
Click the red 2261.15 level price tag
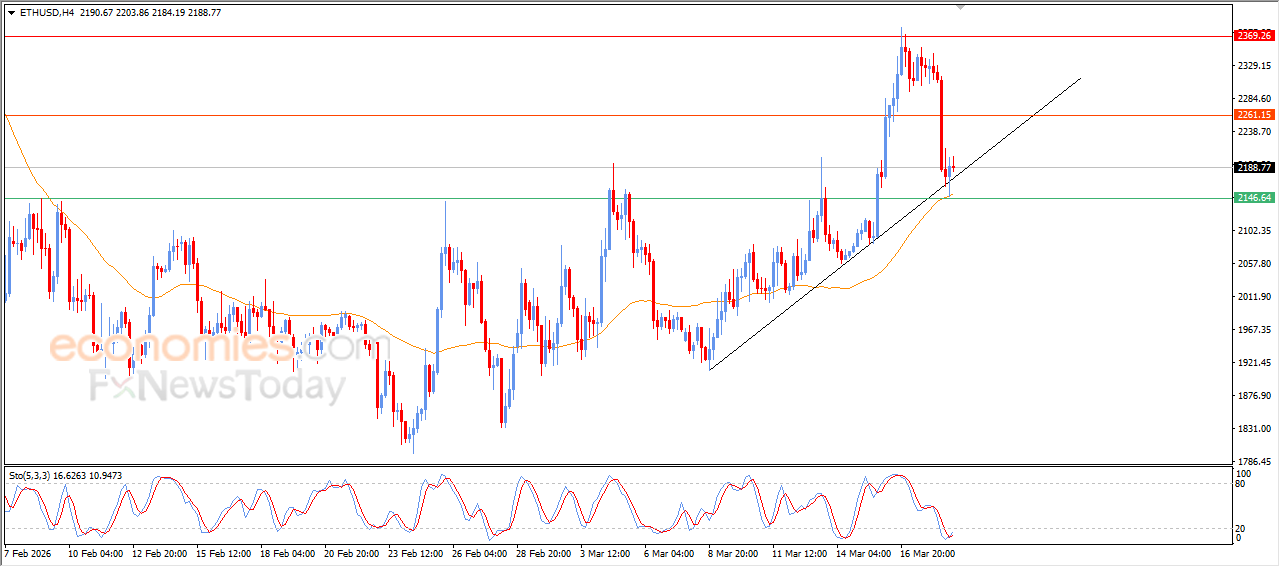[1254, 115]
